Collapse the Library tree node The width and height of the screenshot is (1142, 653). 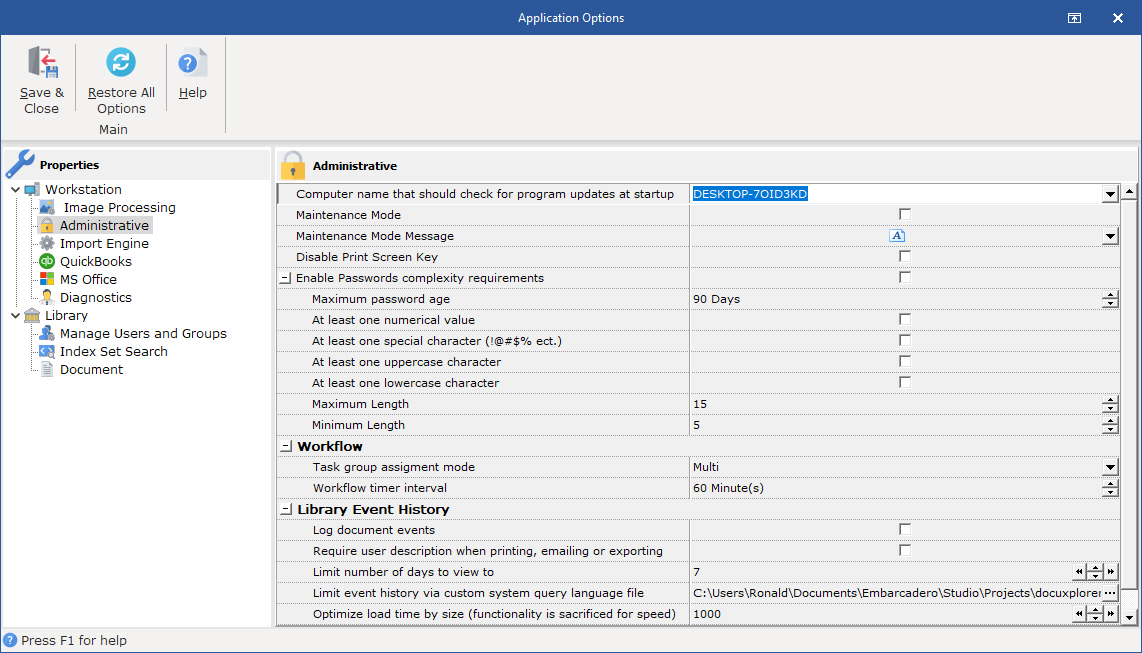point(15,315)
